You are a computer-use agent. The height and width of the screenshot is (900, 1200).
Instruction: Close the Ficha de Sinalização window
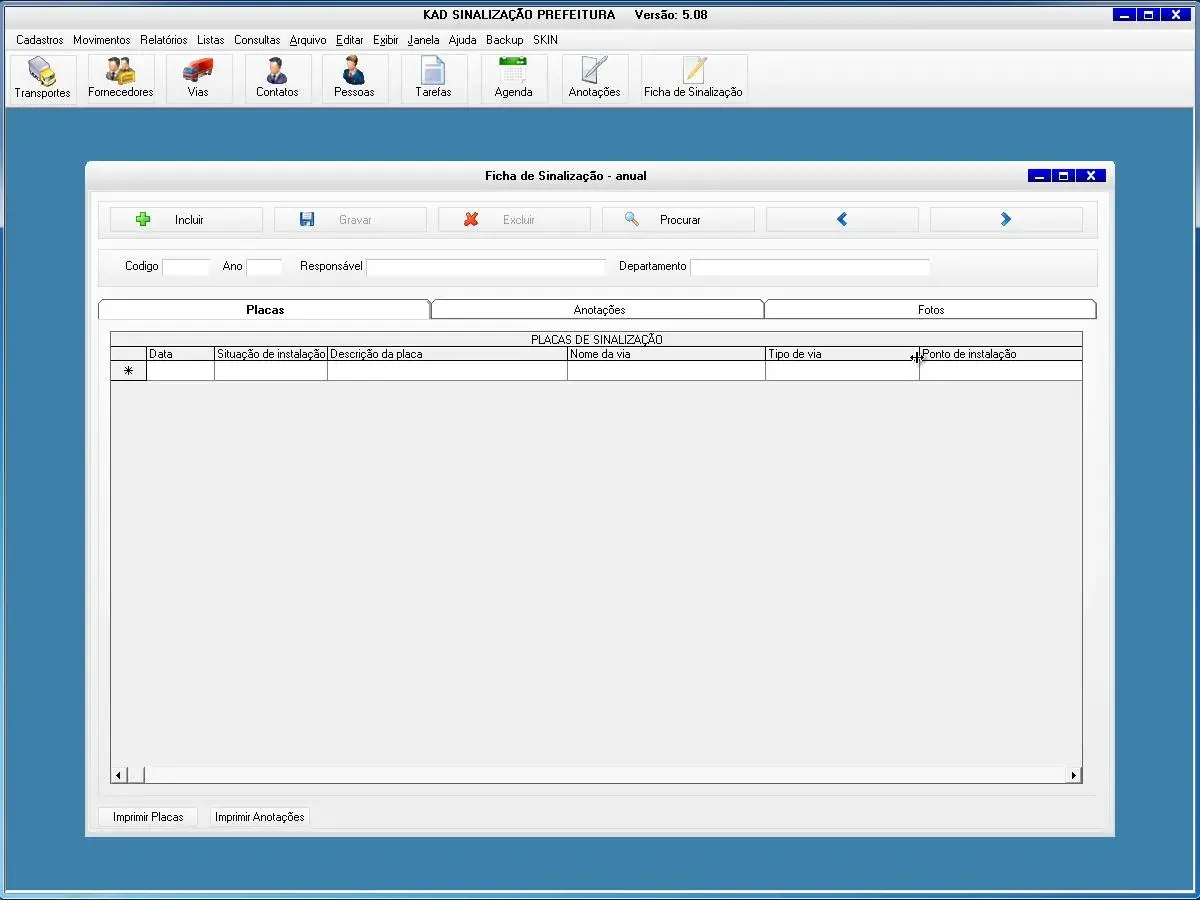[1091, 176]
